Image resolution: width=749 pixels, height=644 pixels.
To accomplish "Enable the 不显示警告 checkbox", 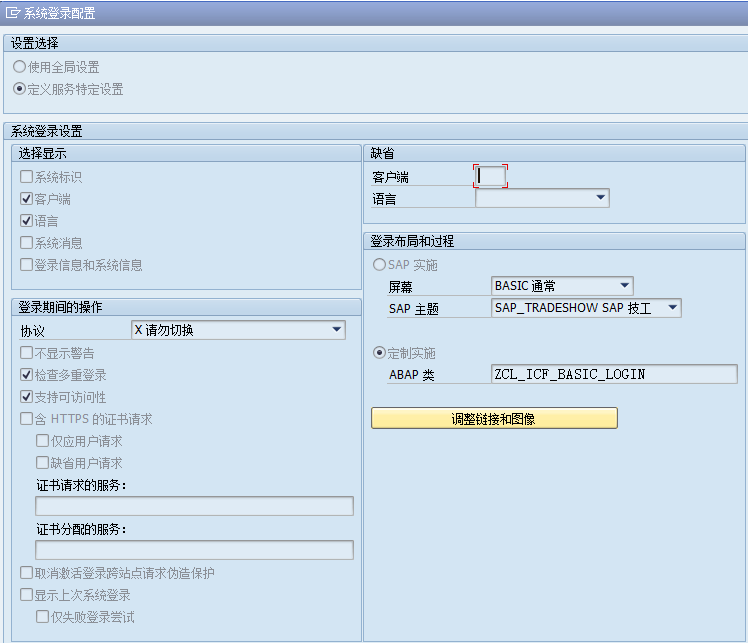I will [26, 353].
